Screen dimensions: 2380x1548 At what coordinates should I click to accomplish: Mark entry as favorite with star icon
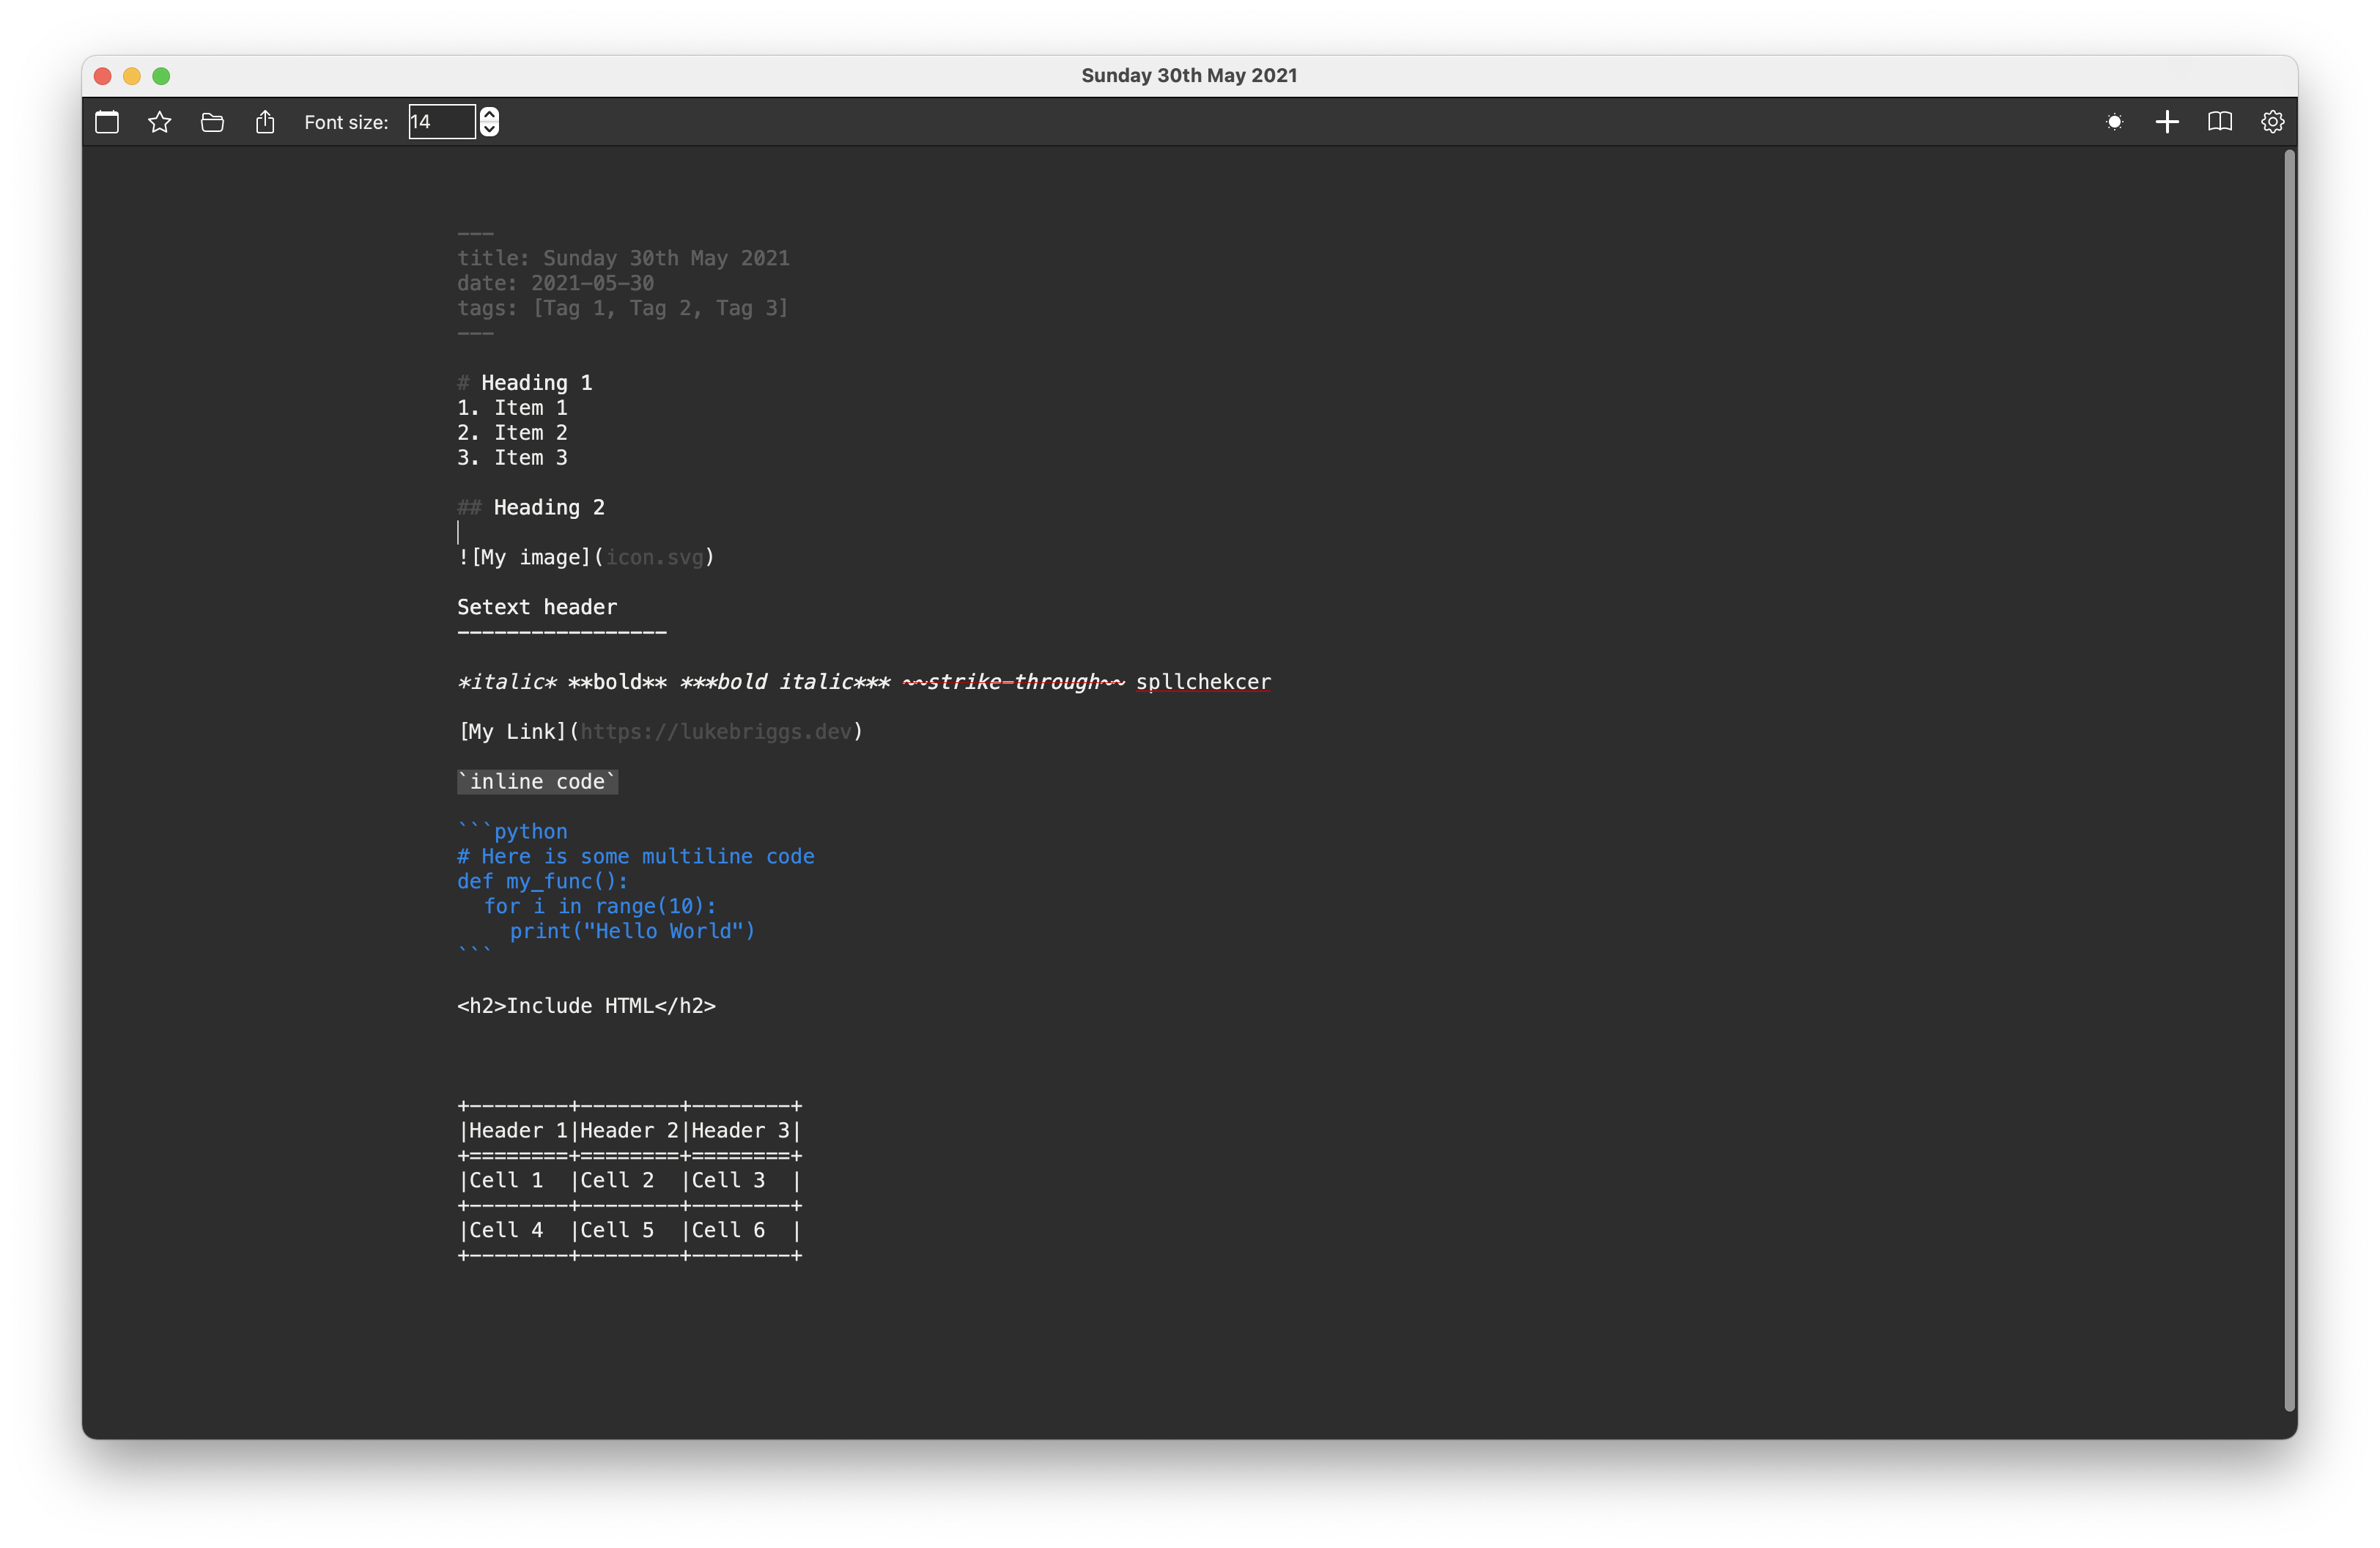tap(160, 122)
